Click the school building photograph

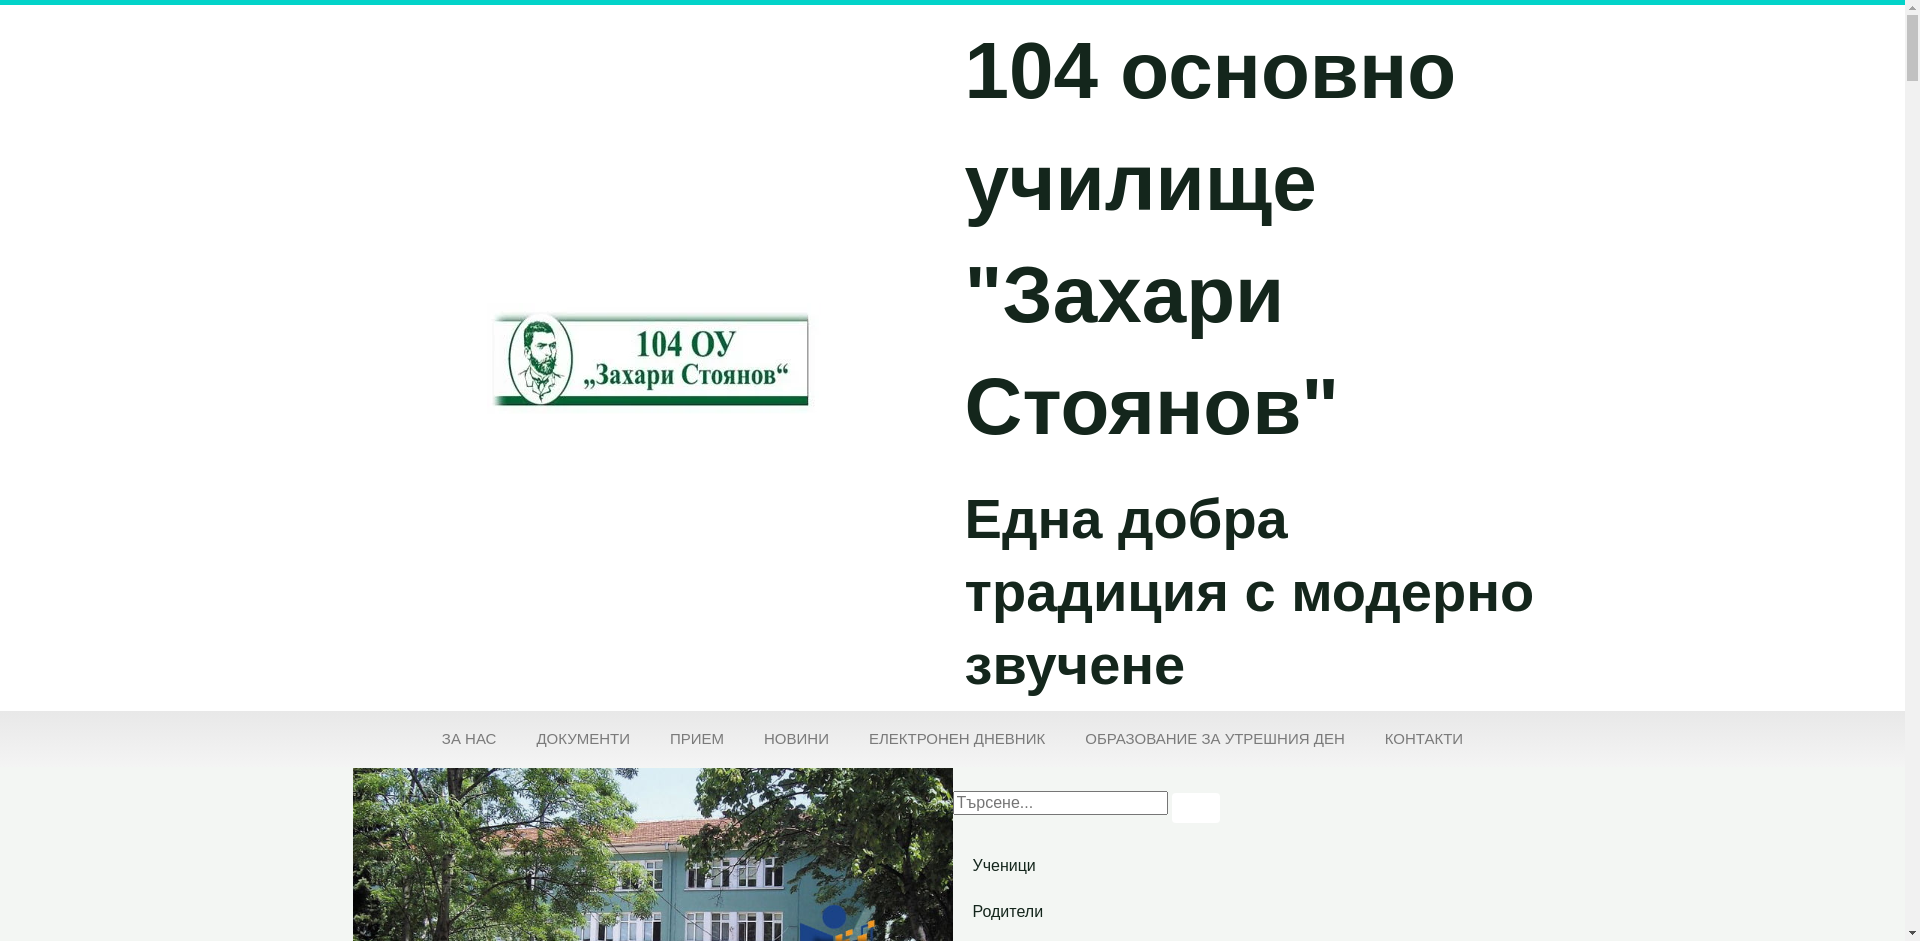(x=652, y=855)
